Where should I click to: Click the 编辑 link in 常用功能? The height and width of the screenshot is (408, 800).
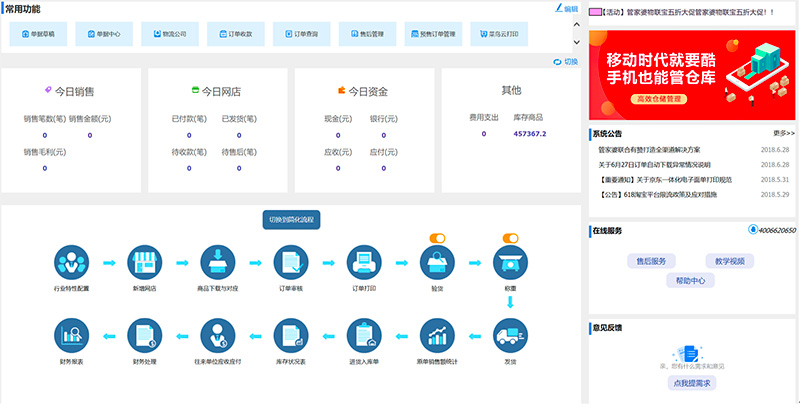[571, 9]
